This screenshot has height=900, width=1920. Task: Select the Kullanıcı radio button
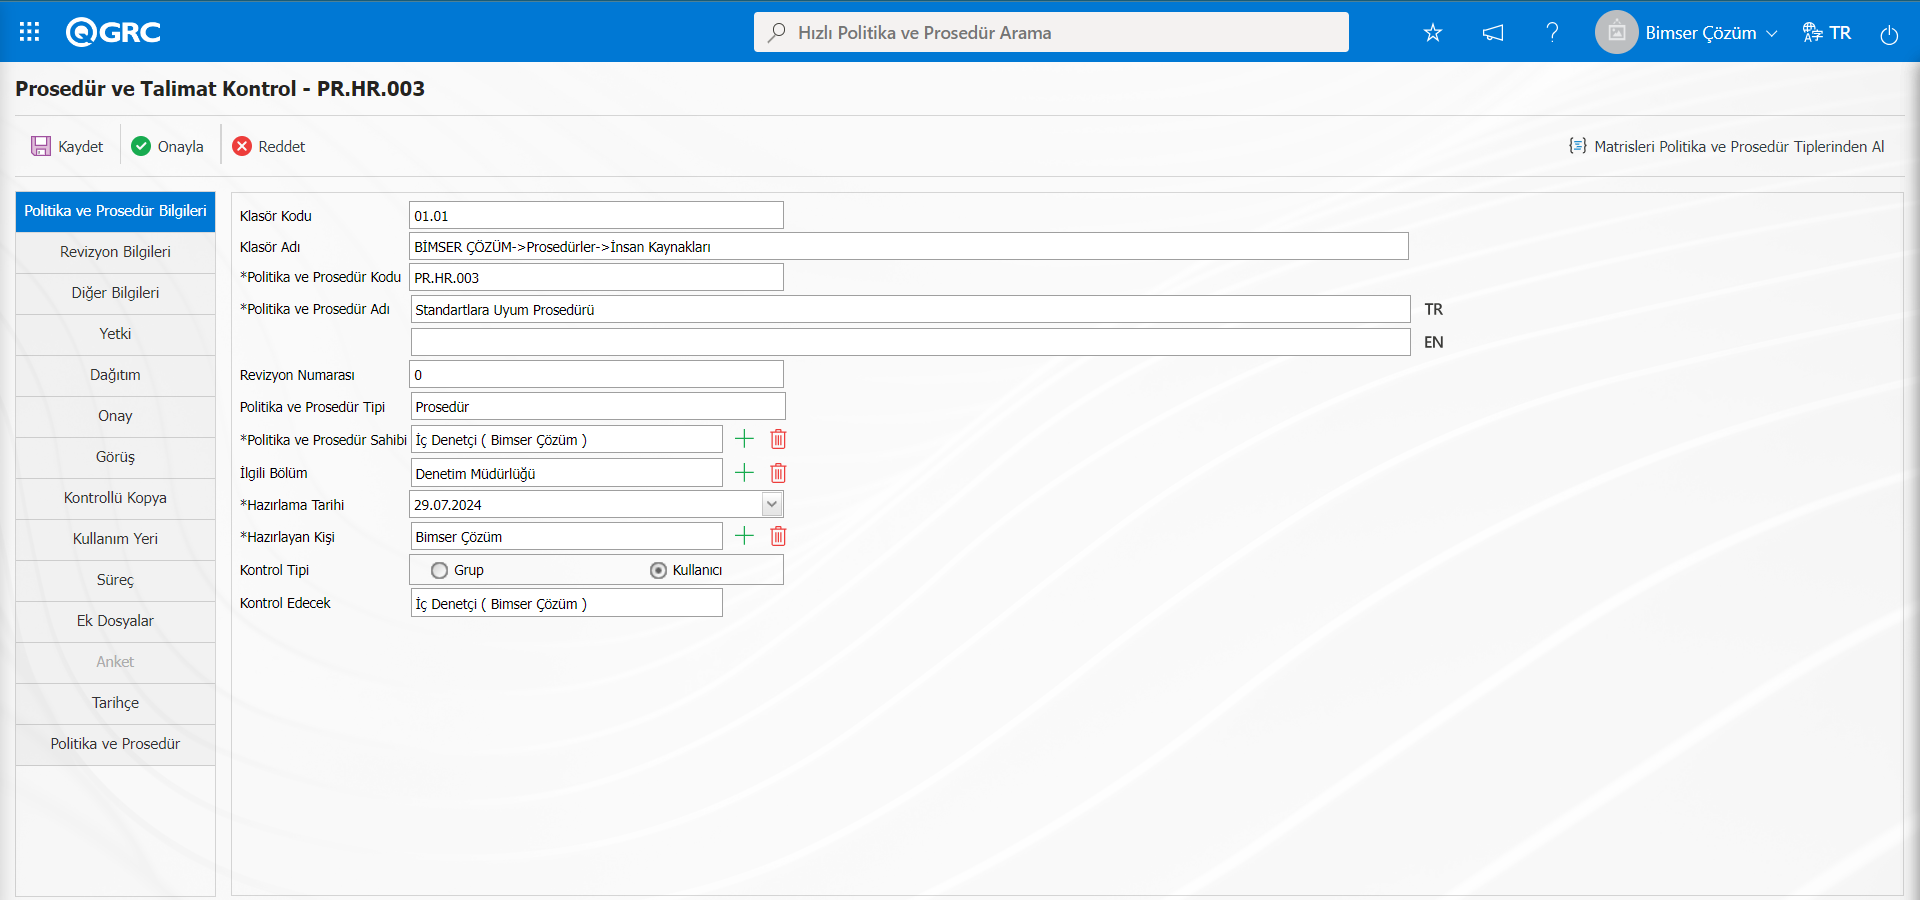pyautogui.click(x=658, y=570)
